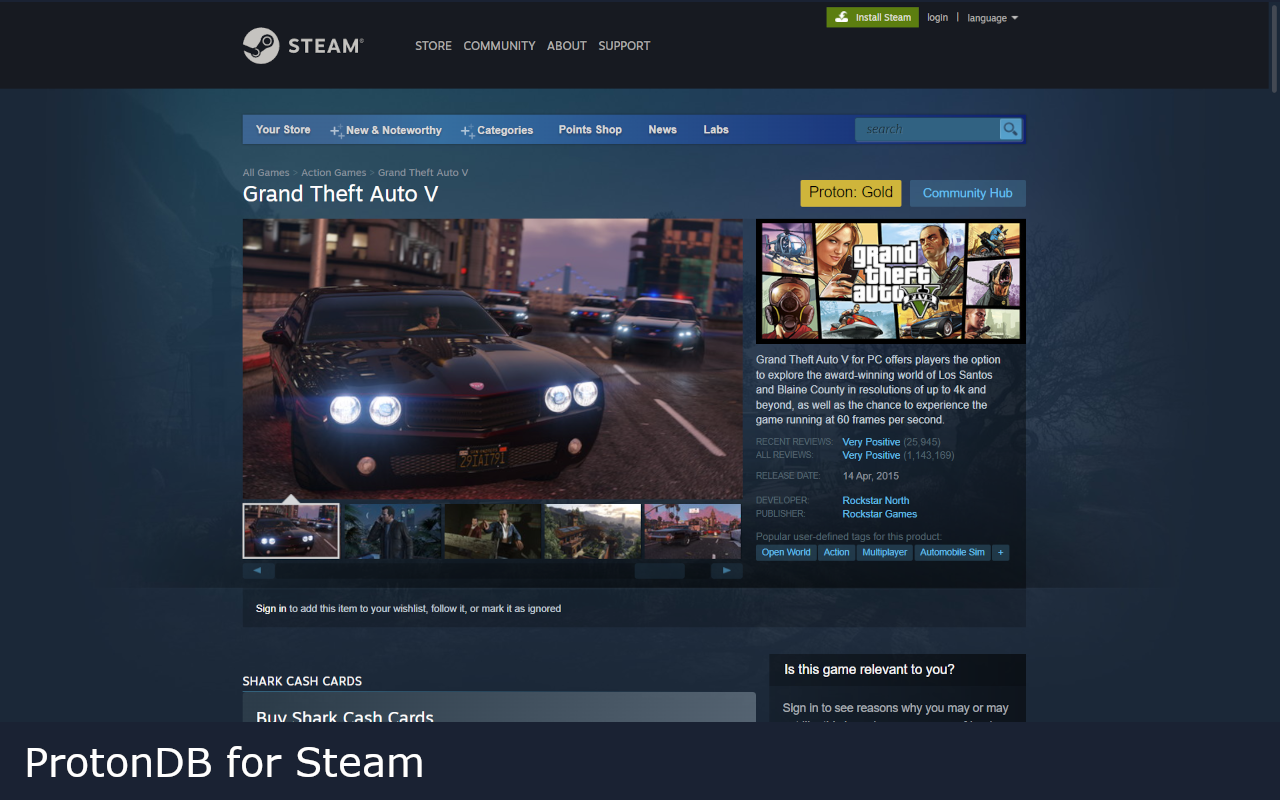Click Sign in link for wishlist
This screenshot has height=800, width=1280.
[271, 608]
